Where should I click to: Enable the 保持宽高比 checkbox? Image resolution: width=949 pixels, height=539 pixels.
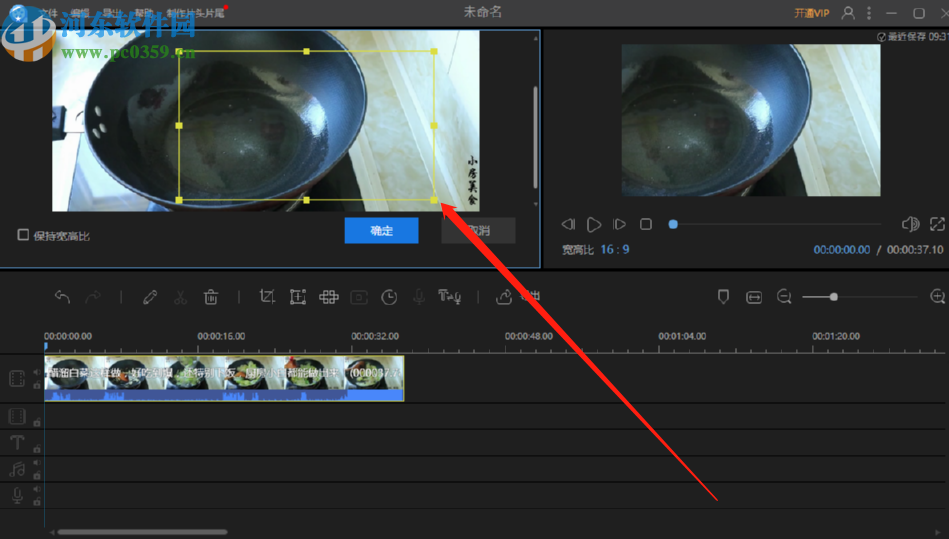[23, 235]
